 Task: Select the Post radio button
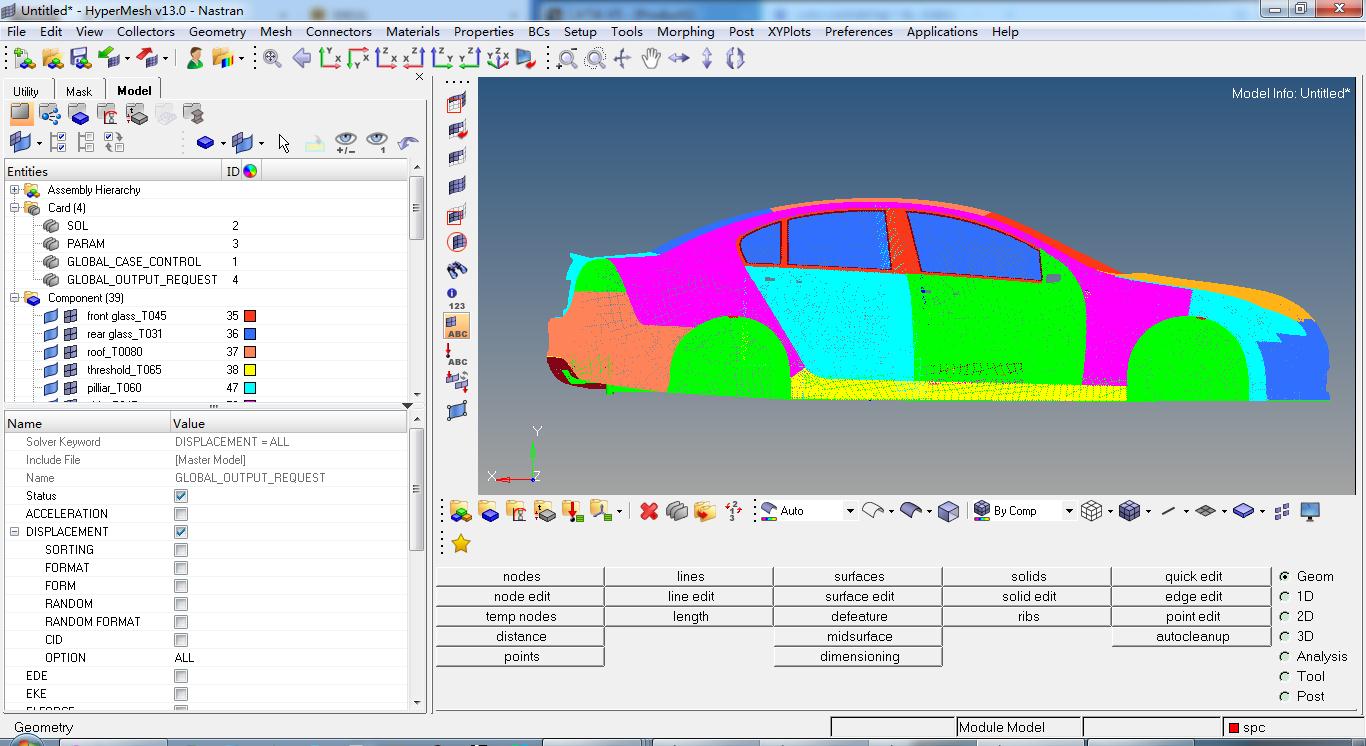click(1284, 696)
